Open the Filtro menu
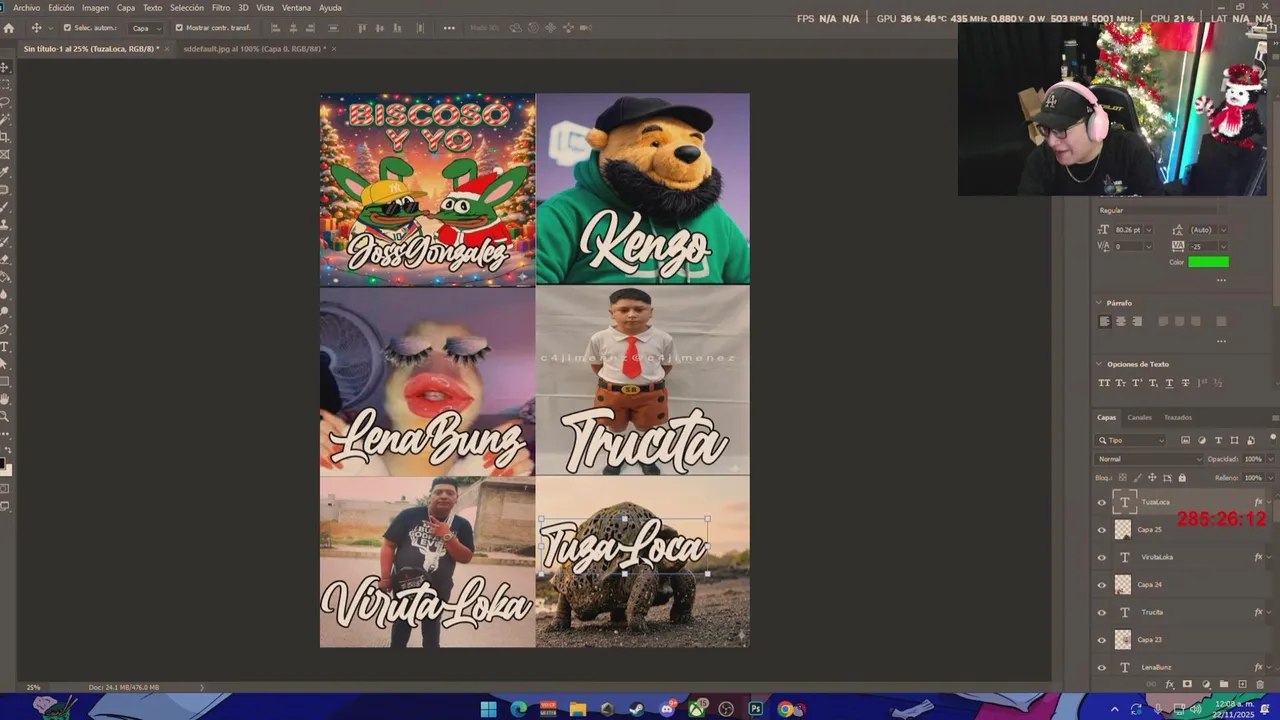 (x=221, y=8)
